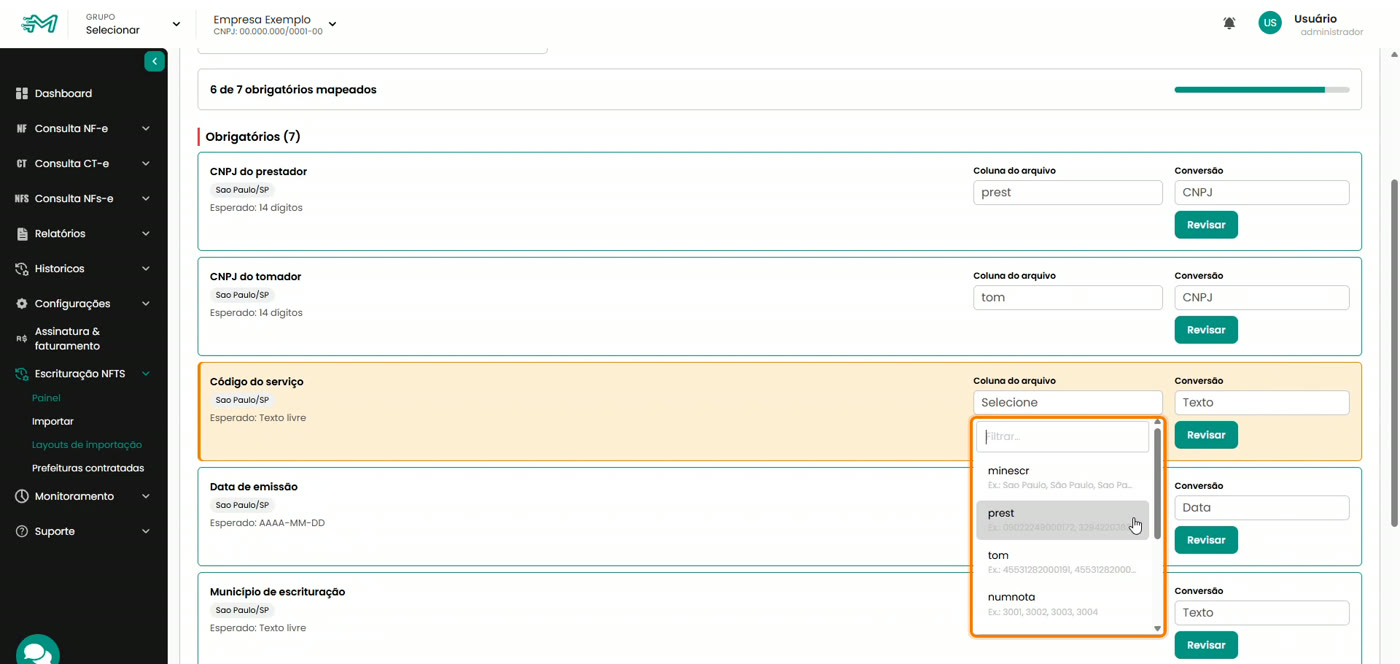Open Conversão field for CNPJ do prestador
The image size is (1400, 664).
(1261, 192)
